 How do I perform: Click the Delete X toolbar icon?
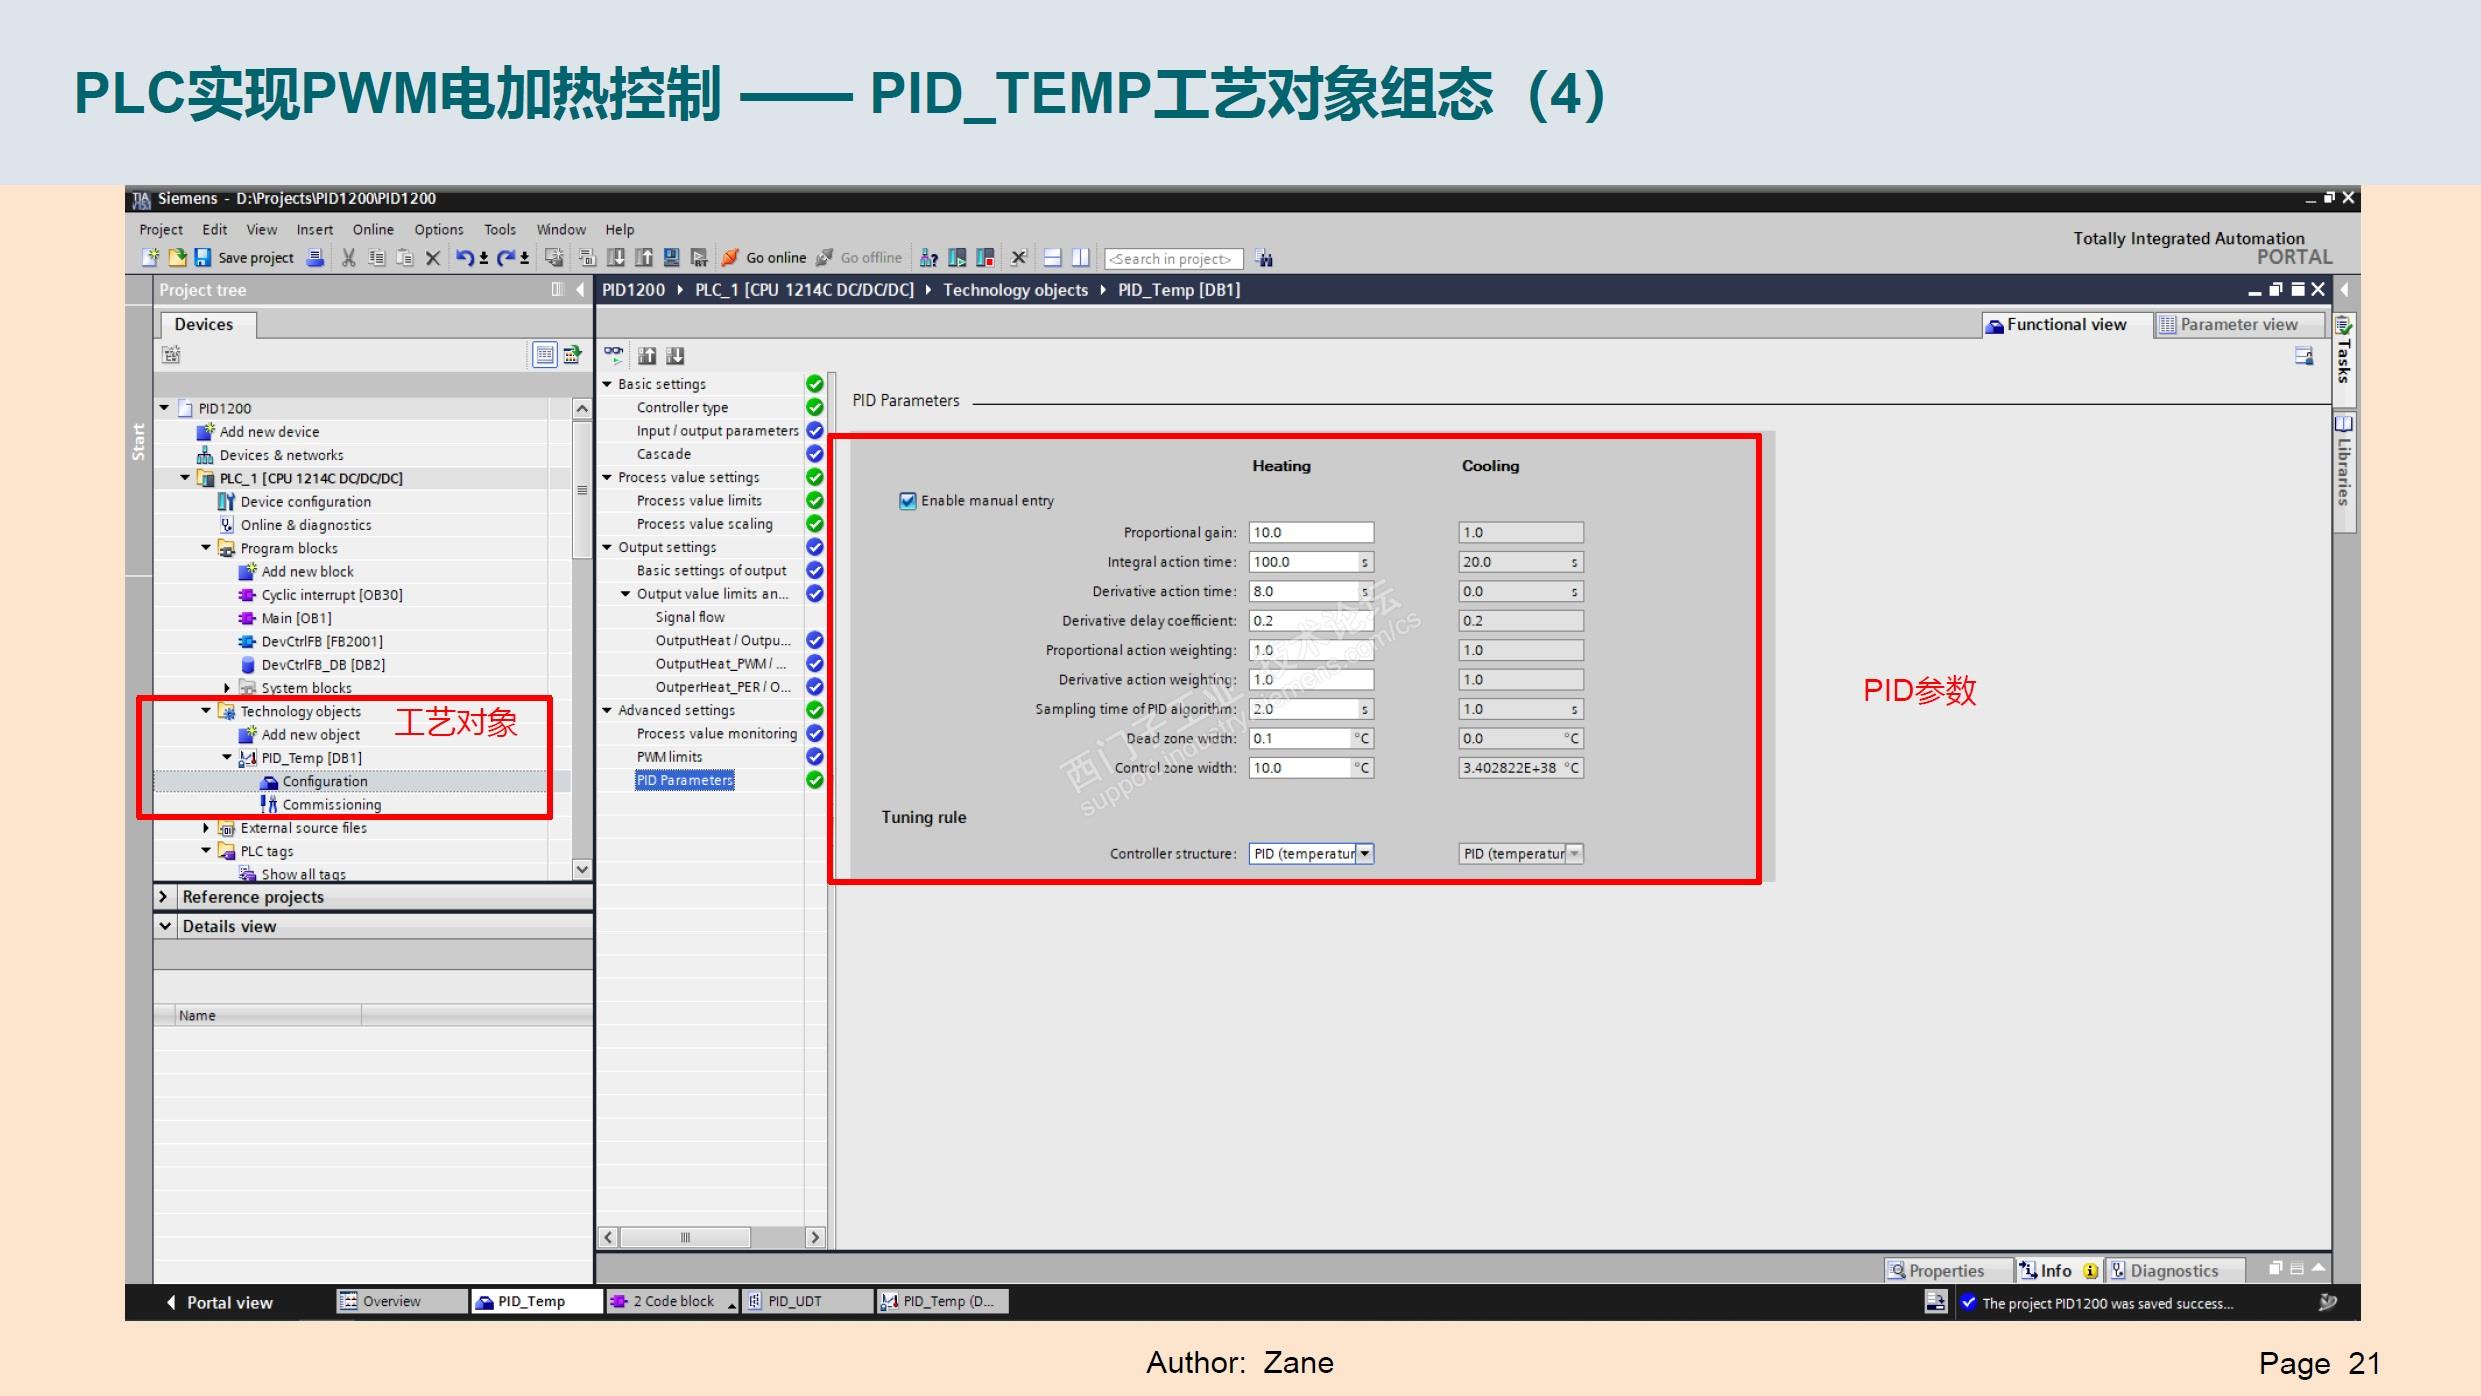433,258
